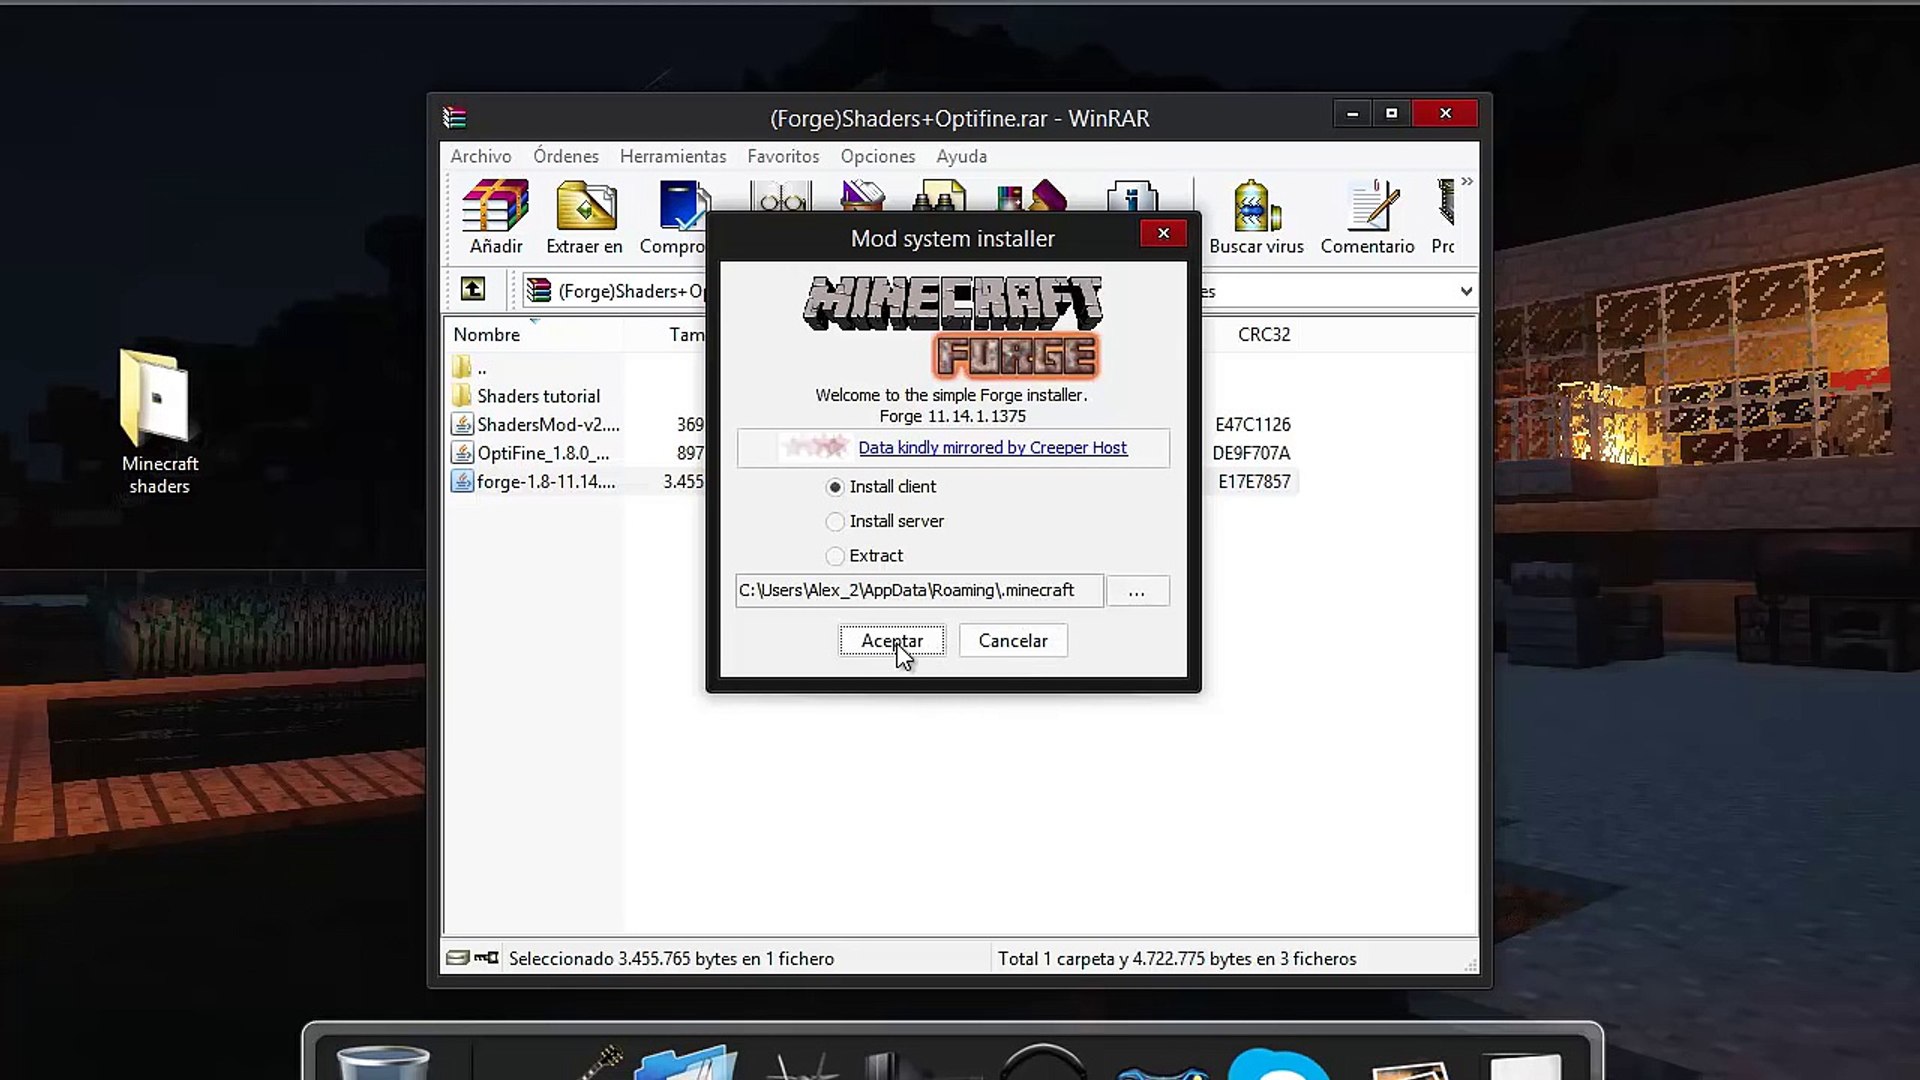Viewport: 1920px width, 1080px height.
Task: Open the Herramientas menu
Action: coord(672,156)
